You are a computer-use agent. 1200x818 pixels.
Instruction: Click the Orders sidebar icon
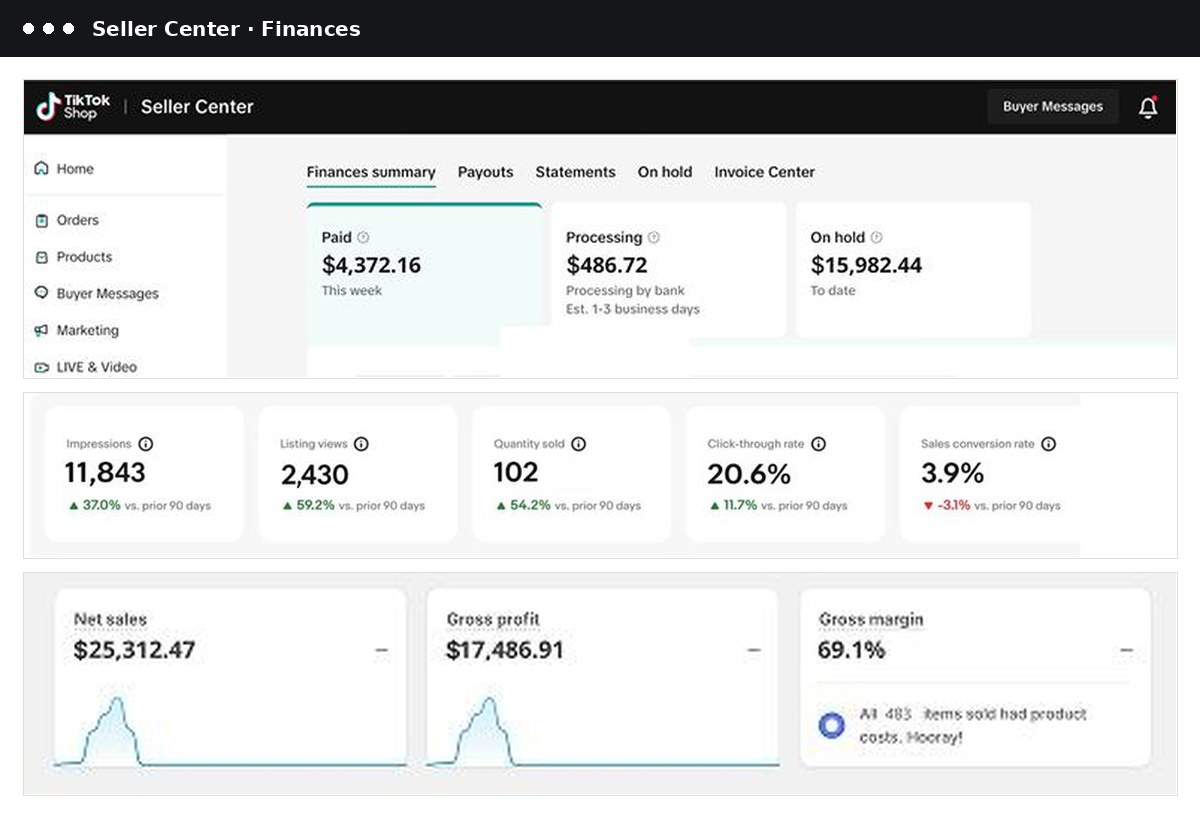pyautogui.click(x=41, y=220)
